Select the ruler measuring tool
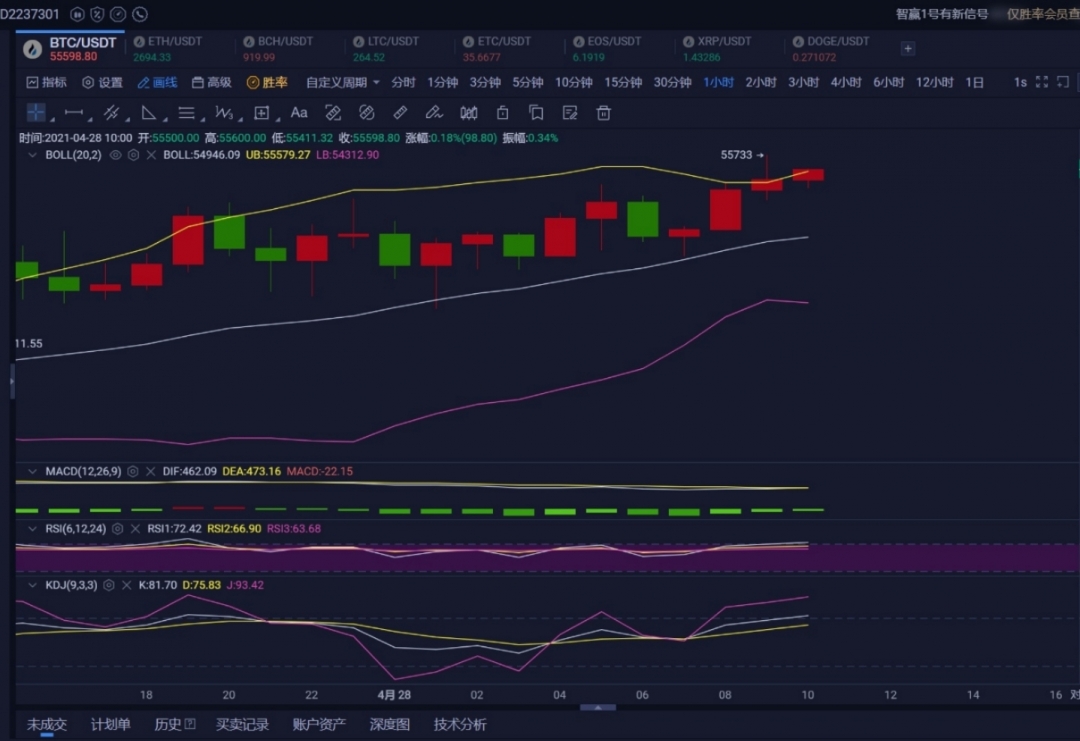The image size is (1080, 741). tap(400, 113)
